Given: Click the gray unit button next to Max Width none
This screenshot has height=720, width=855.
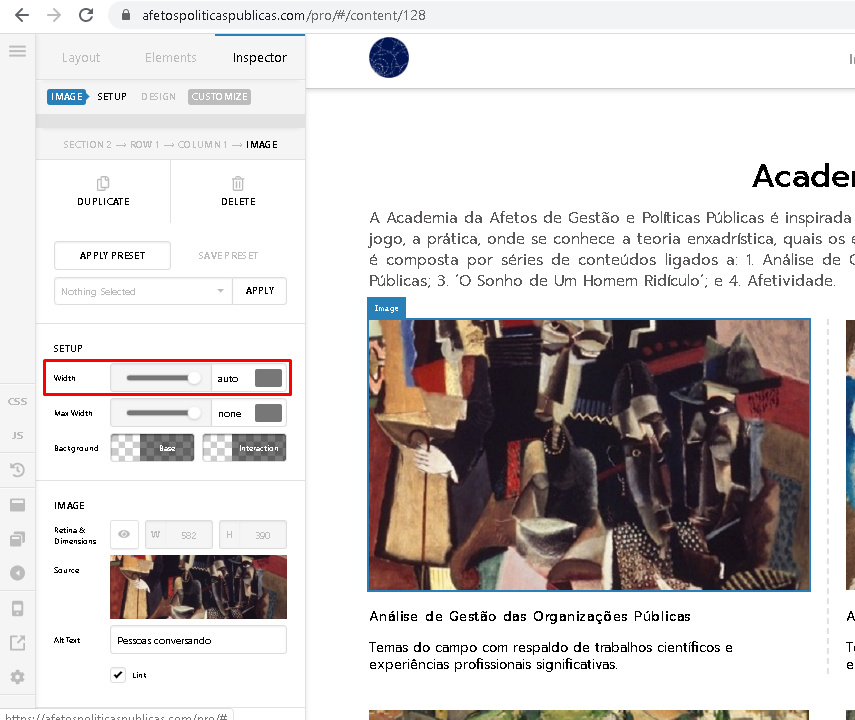Looking at the screenshot, I should tap(268, 413).
